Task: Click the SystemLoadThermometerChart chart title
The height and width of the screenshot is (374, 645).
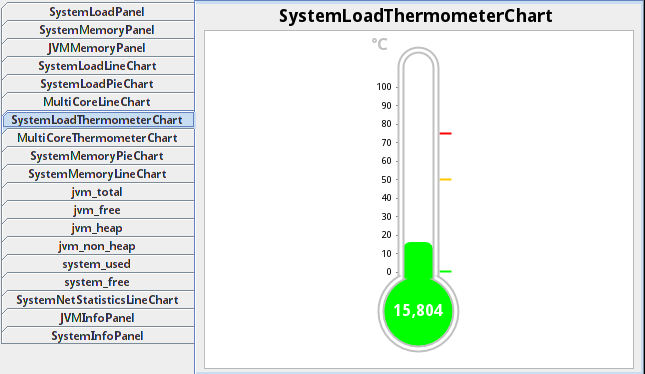Action: [x=415, y=16]
